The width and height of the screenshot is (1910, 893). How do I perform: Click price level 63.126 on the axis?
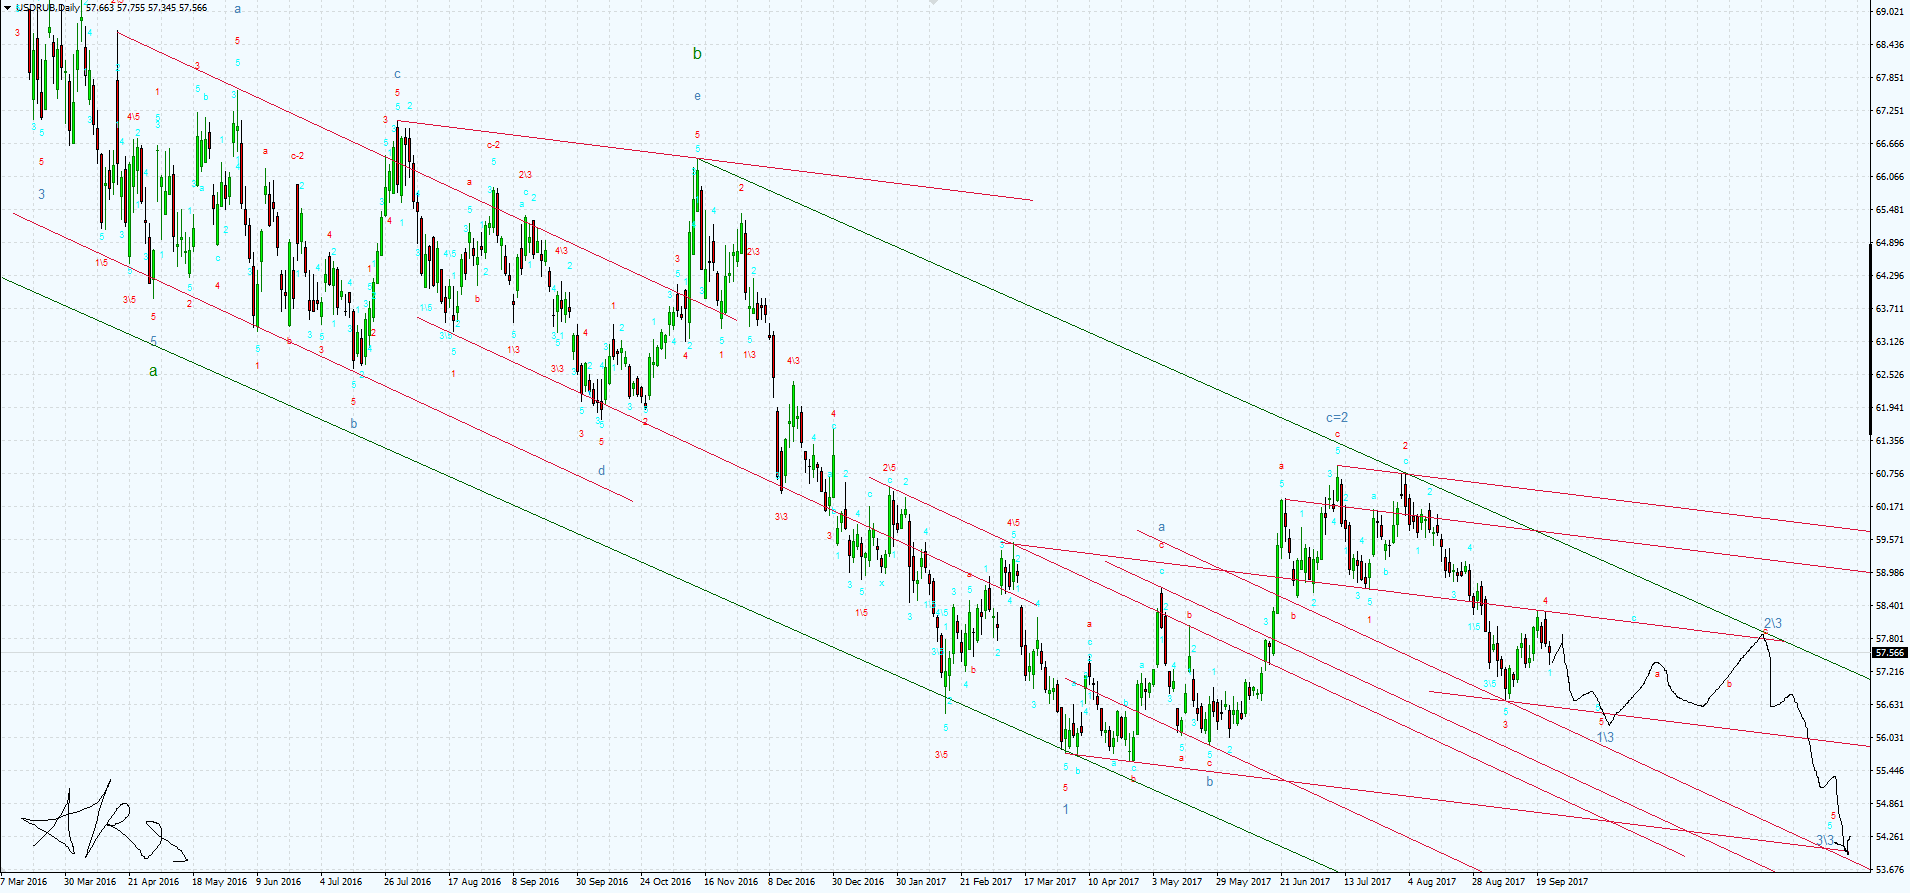pos(1889,342)
